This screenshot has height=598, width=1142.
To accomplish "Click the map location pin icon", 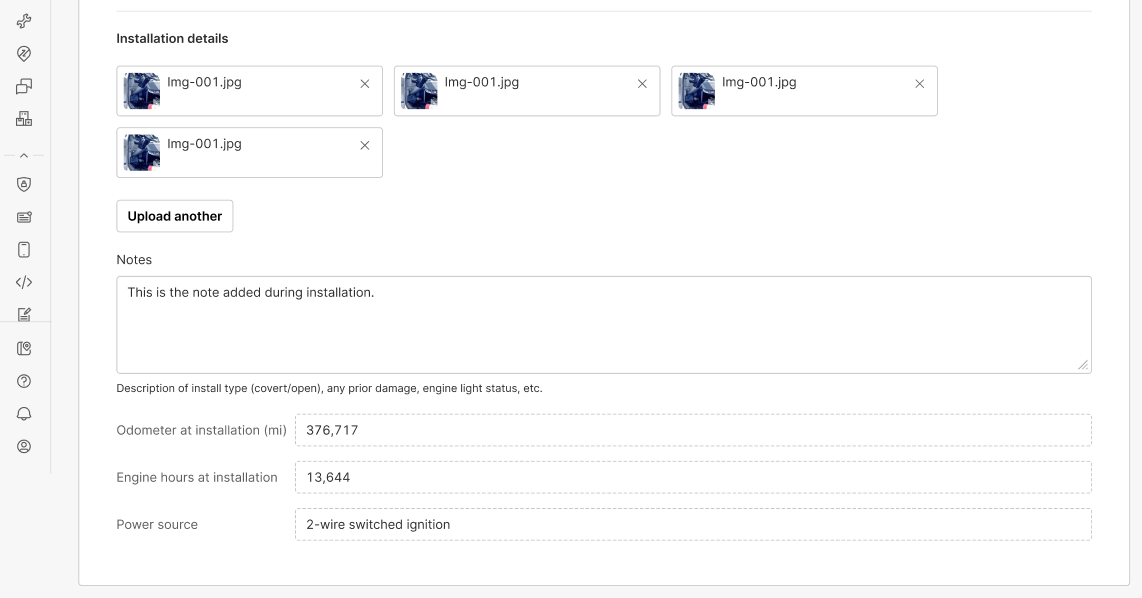I will pyautogui.click(x=24, y=348).
